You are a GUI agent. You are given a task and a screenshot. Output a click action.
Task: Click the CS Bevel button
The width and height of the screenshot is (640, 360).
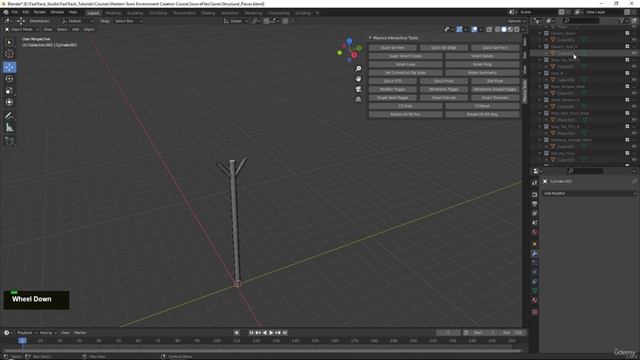482,106
